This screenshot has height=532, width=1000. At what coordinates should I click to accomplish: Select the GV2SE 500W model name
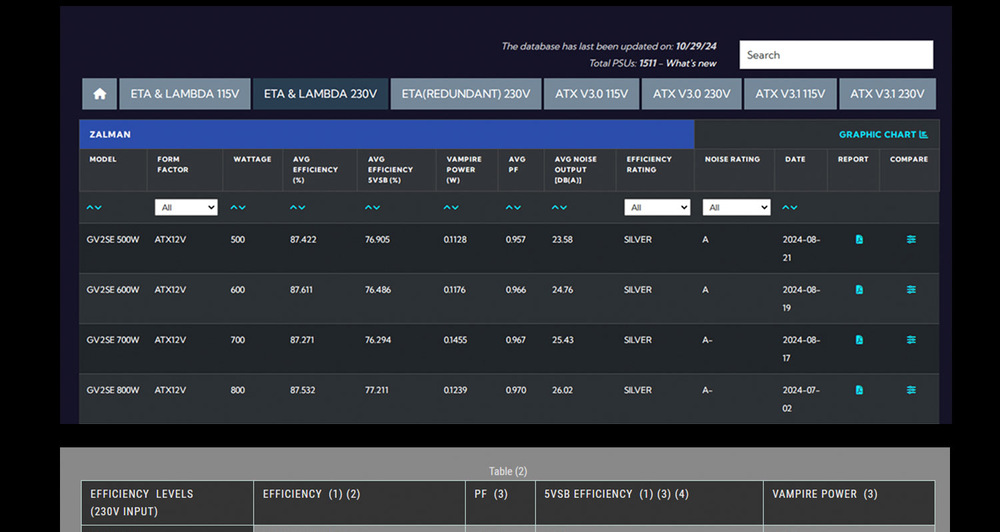pos(113,240)
